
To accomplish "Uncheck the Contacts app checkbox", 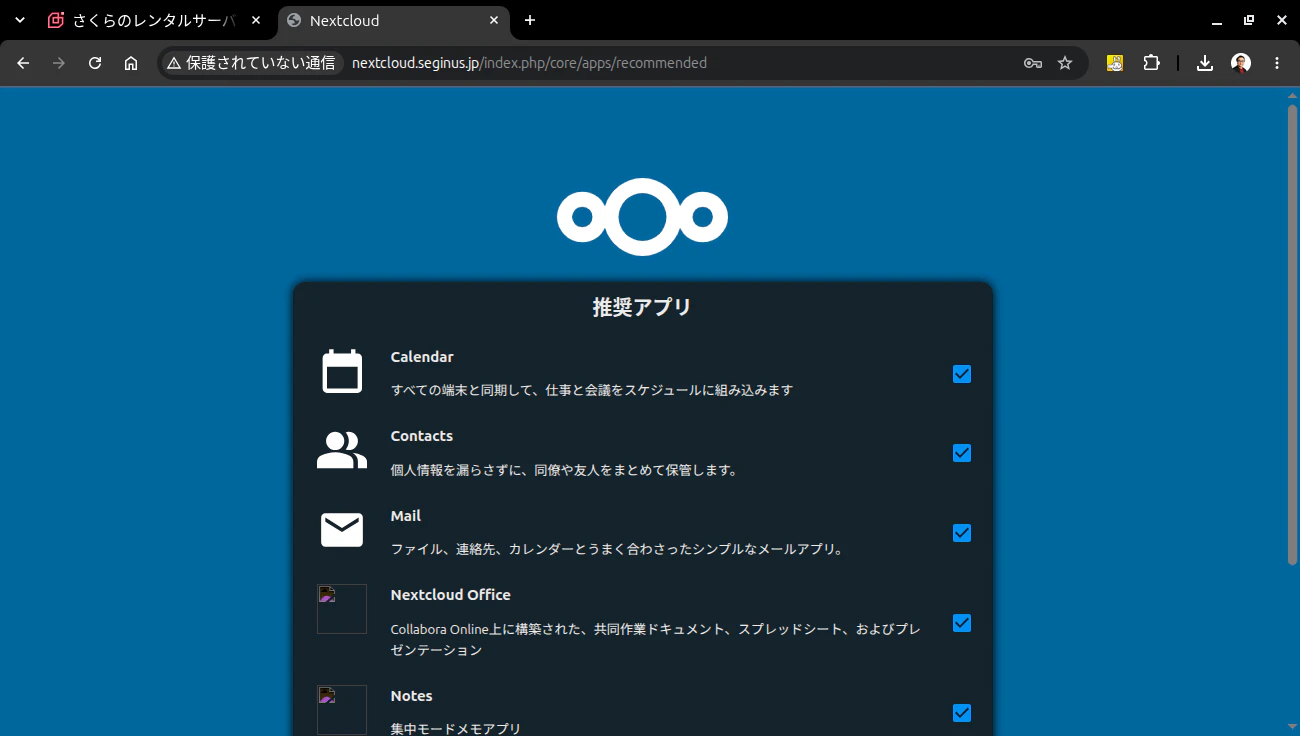I will pos(962,453).
